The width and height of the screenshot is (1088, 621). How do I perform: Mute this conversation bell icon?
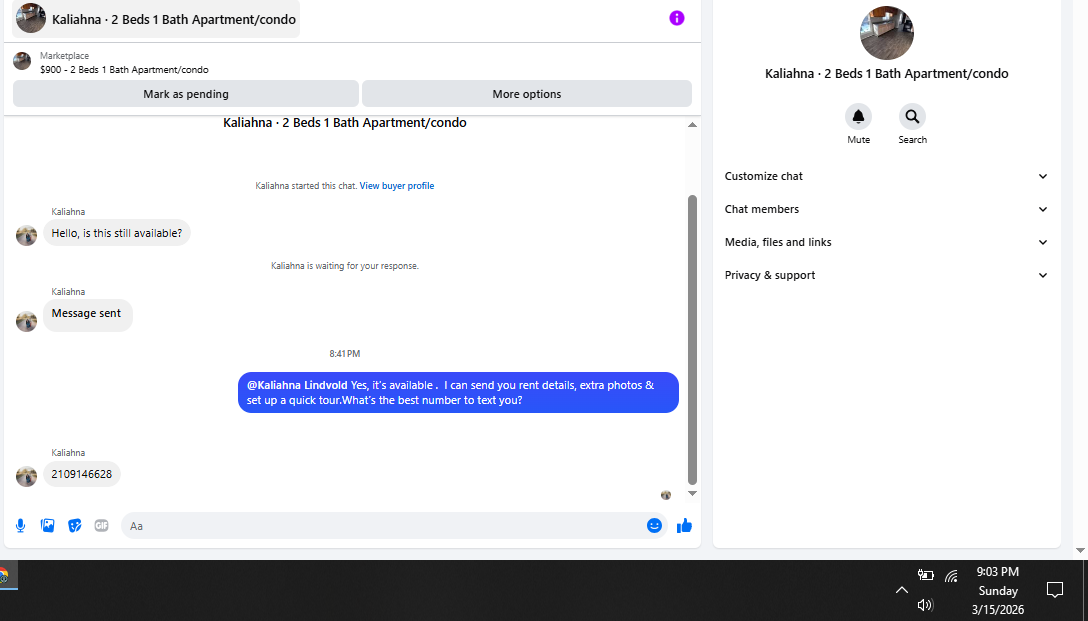(x=858, y=117)
